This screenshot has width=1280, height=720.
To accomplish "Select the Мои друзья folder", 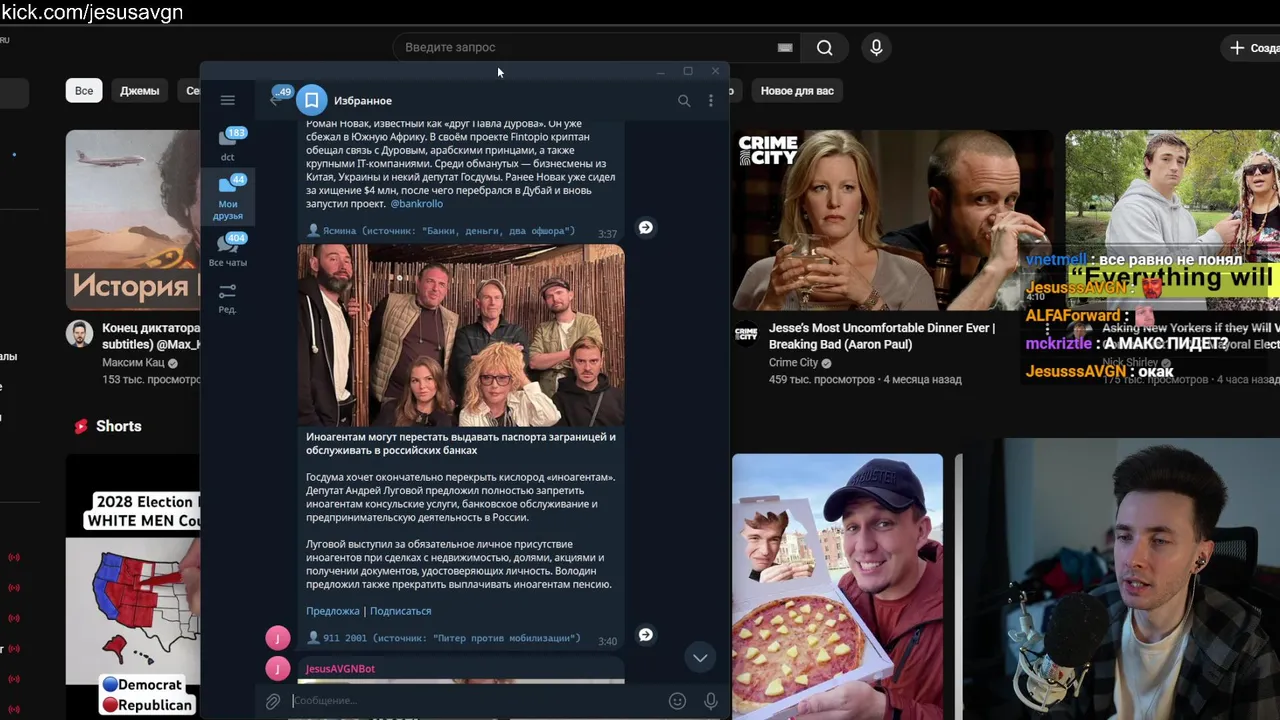I will 228,197.
